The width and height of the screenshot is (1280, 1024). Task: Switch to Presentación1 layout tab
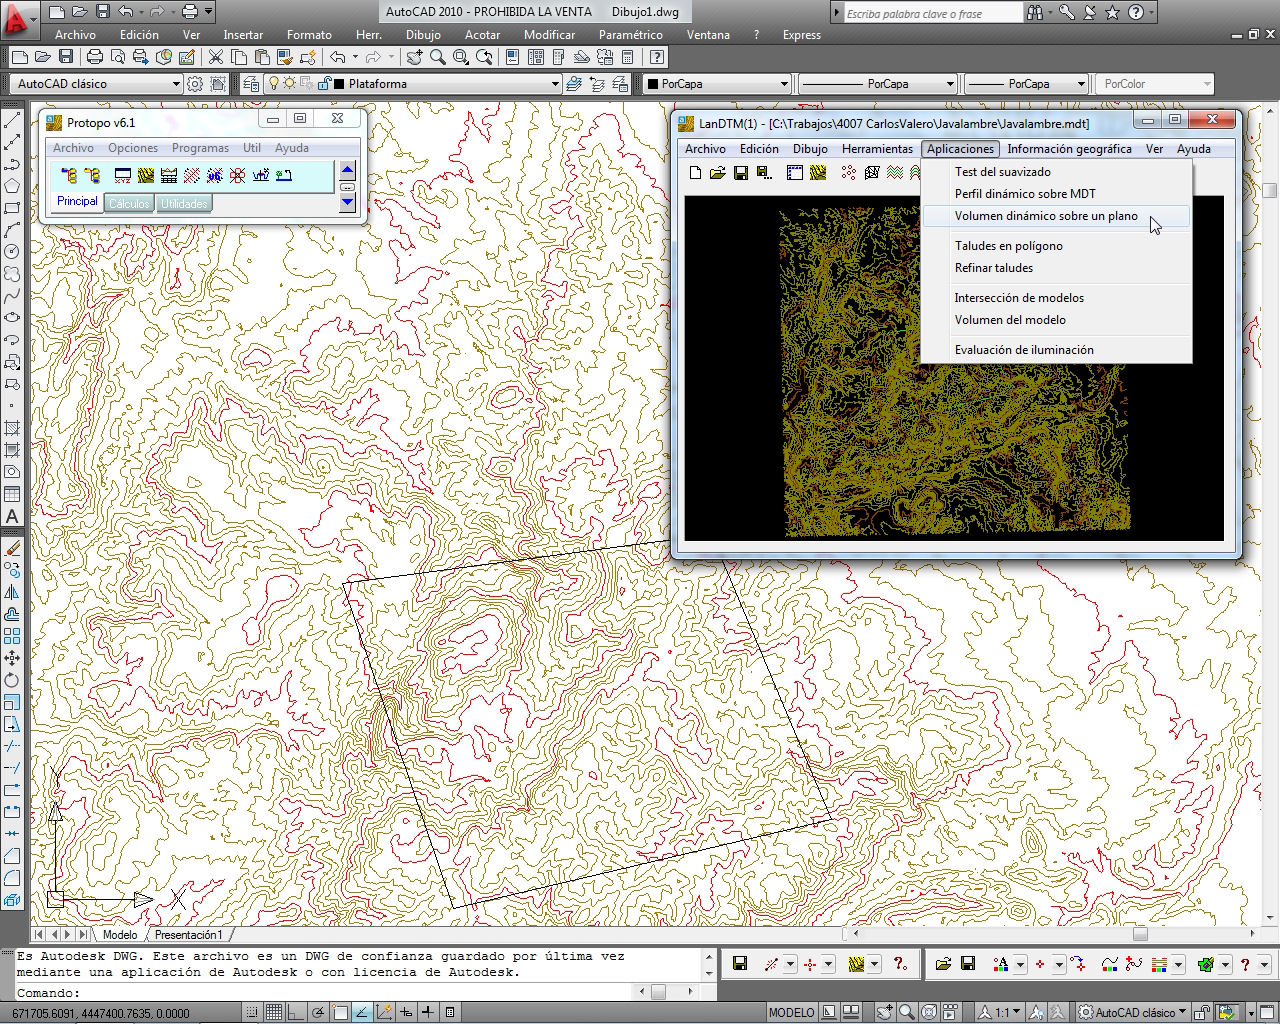click(x=188, y=935)
